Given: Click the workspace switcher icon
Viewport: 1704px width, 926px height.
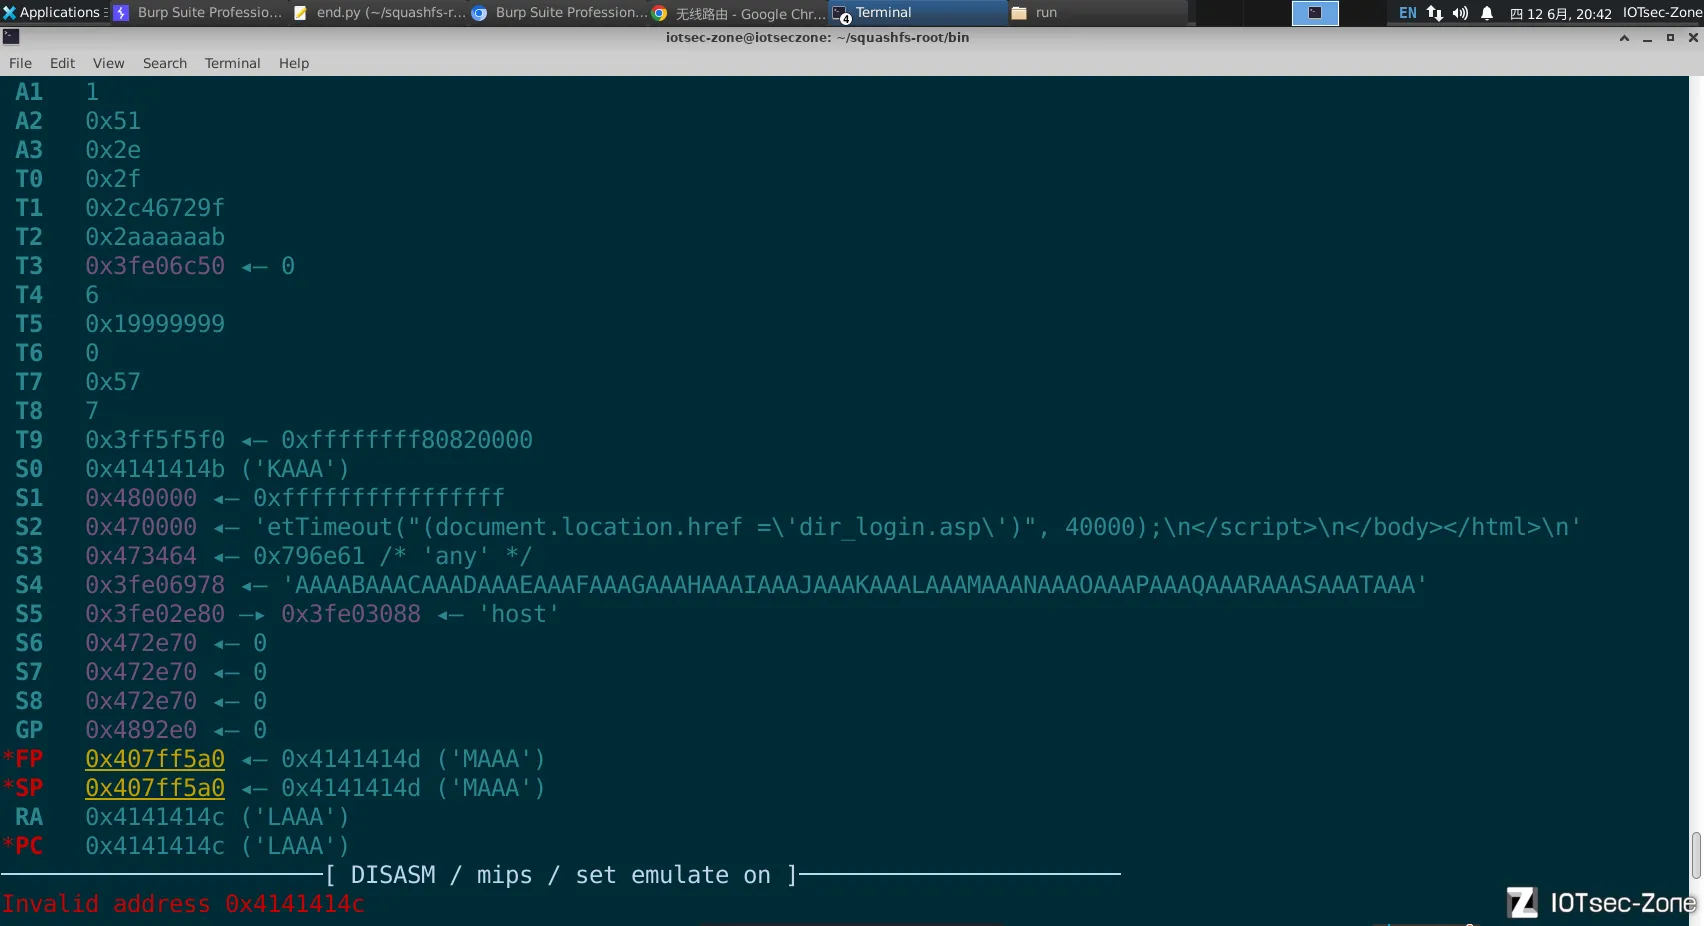Looking at the screenshot, I should [x=1315, y=13].
